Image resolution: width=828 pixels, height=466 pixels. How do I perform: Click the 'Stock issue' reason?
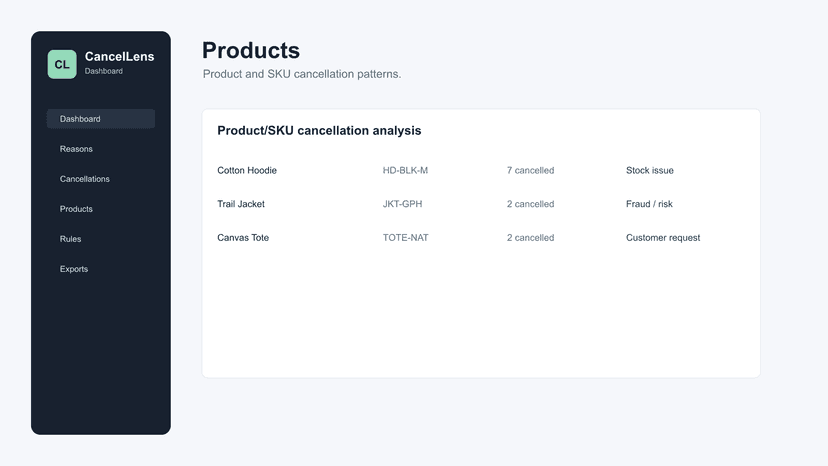[650, 170]
